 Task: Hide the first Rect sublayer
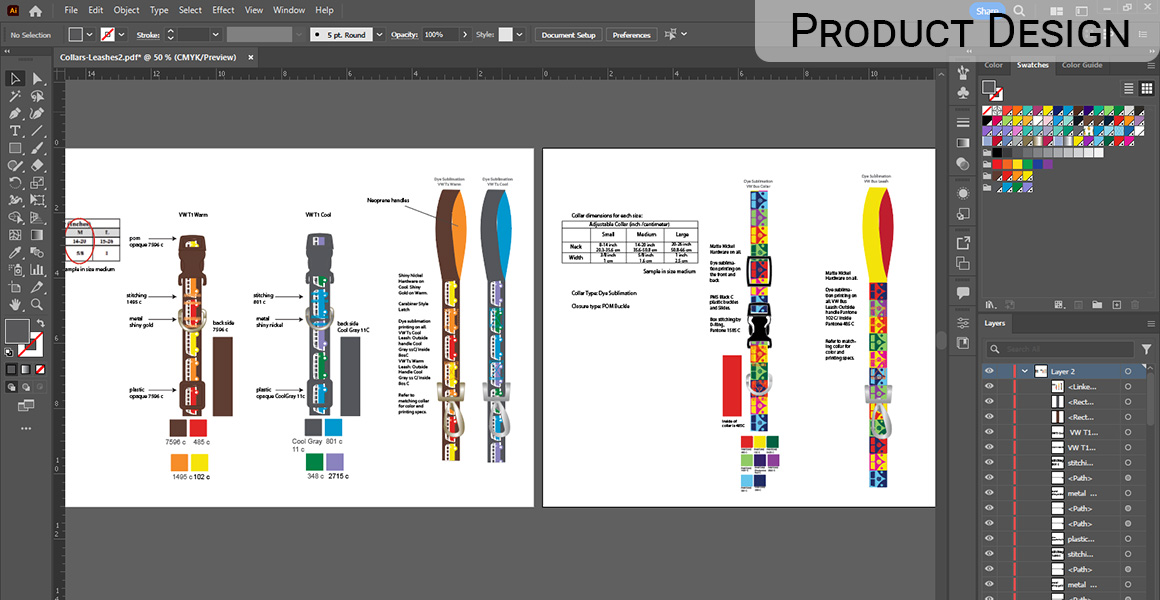pyautogui.click(x=989, y=402)
